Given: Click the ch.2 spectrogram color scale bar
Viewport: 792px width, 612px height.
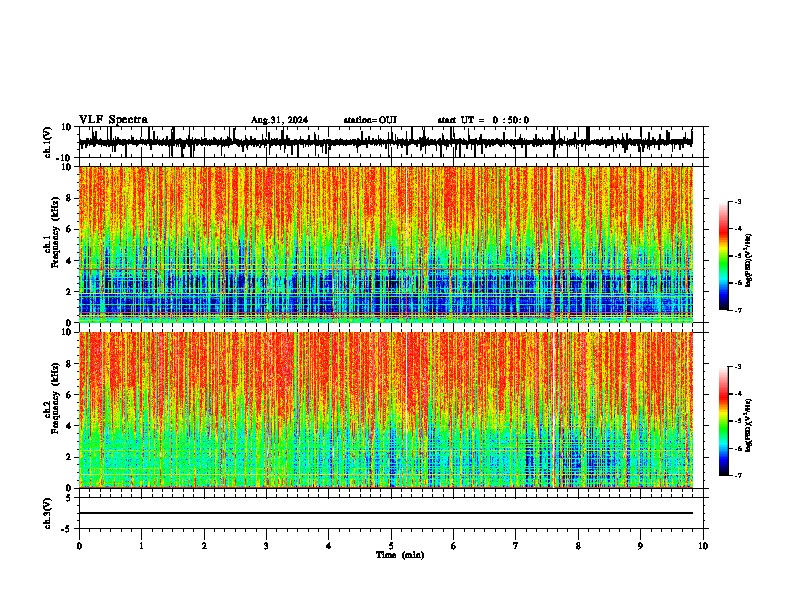Looking at the screenshot, I should 724,421.
